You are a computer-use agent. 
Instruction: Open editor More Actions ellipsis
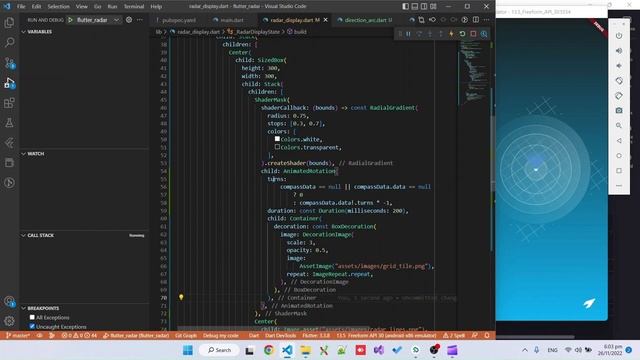tap(487, 20)
